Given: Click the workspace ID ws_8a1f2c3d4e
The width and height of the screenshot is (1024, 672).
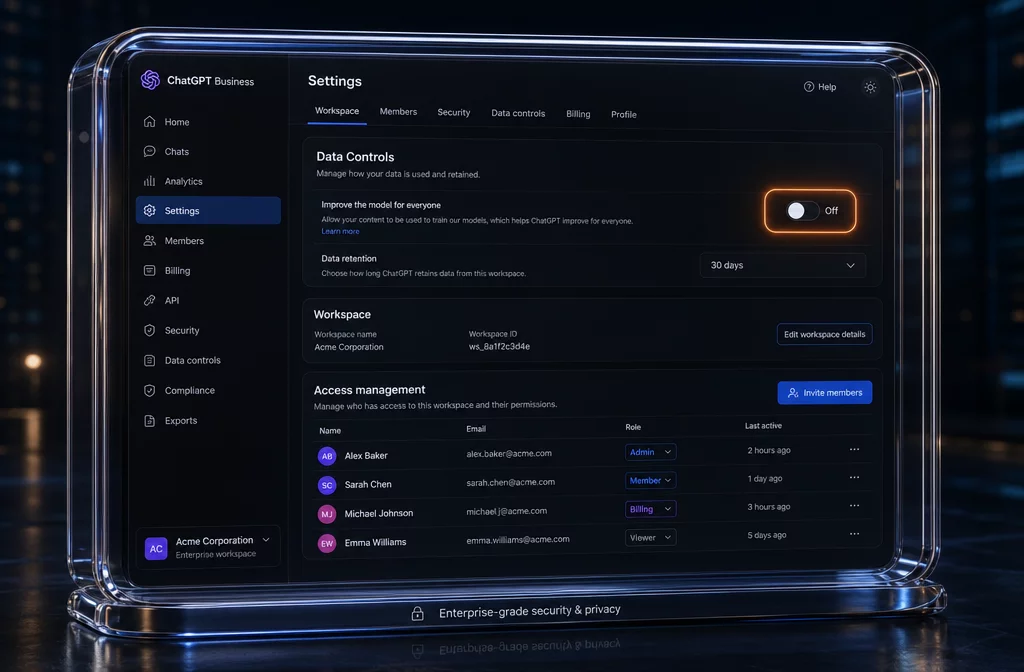Looking at the screenshot, I should coord(500,346).
